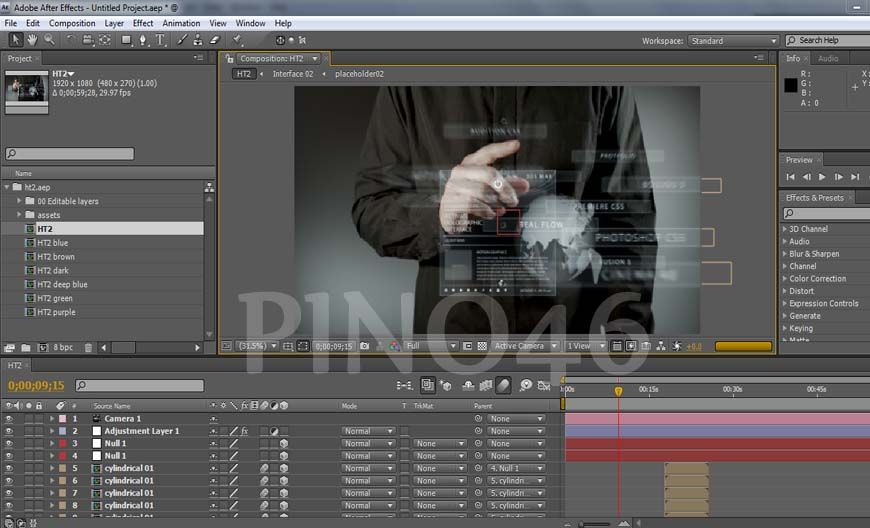Select the Rotation tool
Viewport: 870px width, 528px height.
(x=70, y=40)
